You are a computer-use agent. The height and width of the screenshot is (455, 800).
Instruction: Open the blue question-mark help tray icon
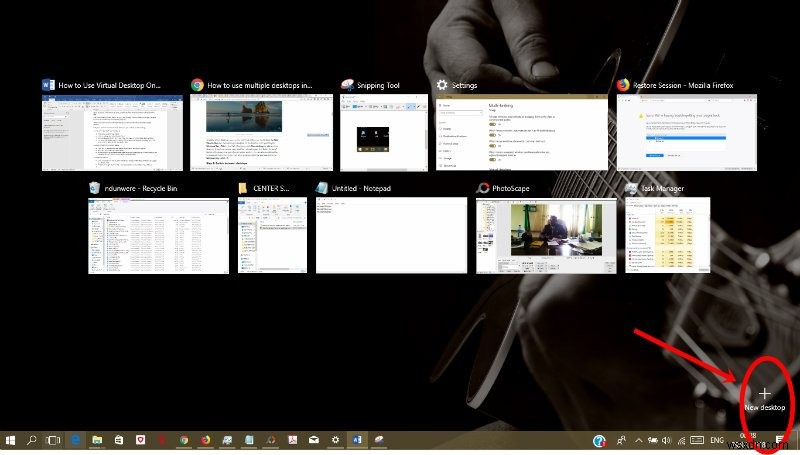599,440
